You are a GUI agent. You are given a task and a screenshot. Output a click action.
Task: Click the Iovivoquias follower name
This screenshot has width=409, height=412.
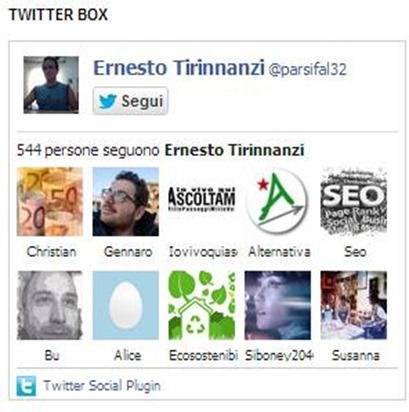[203, 251]
